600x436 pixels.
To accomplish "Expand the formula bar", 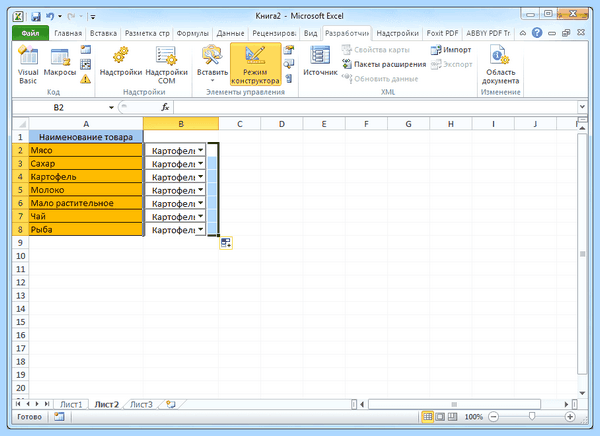I will pyautogui.click(x=582, y=107).
